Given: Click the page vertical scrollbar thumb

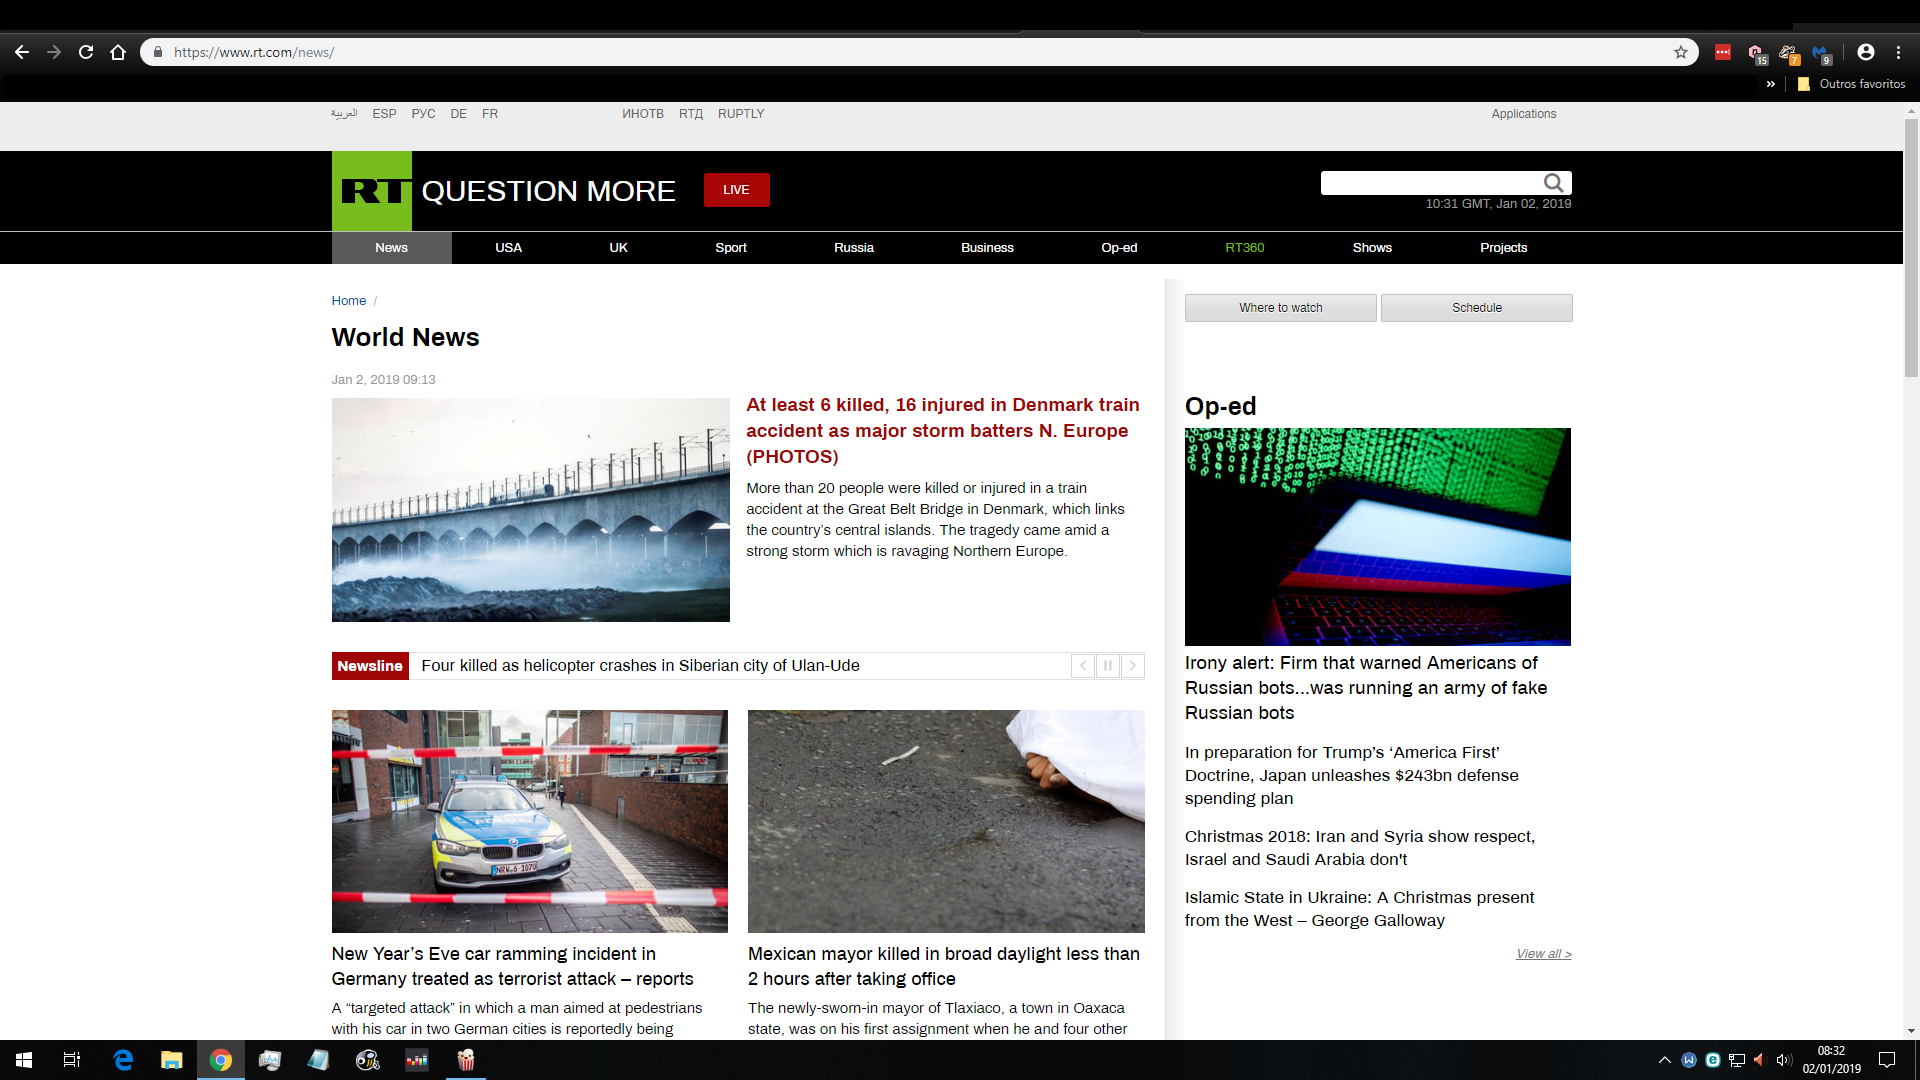Looking at the screenshot, I should click(1911, 250).
